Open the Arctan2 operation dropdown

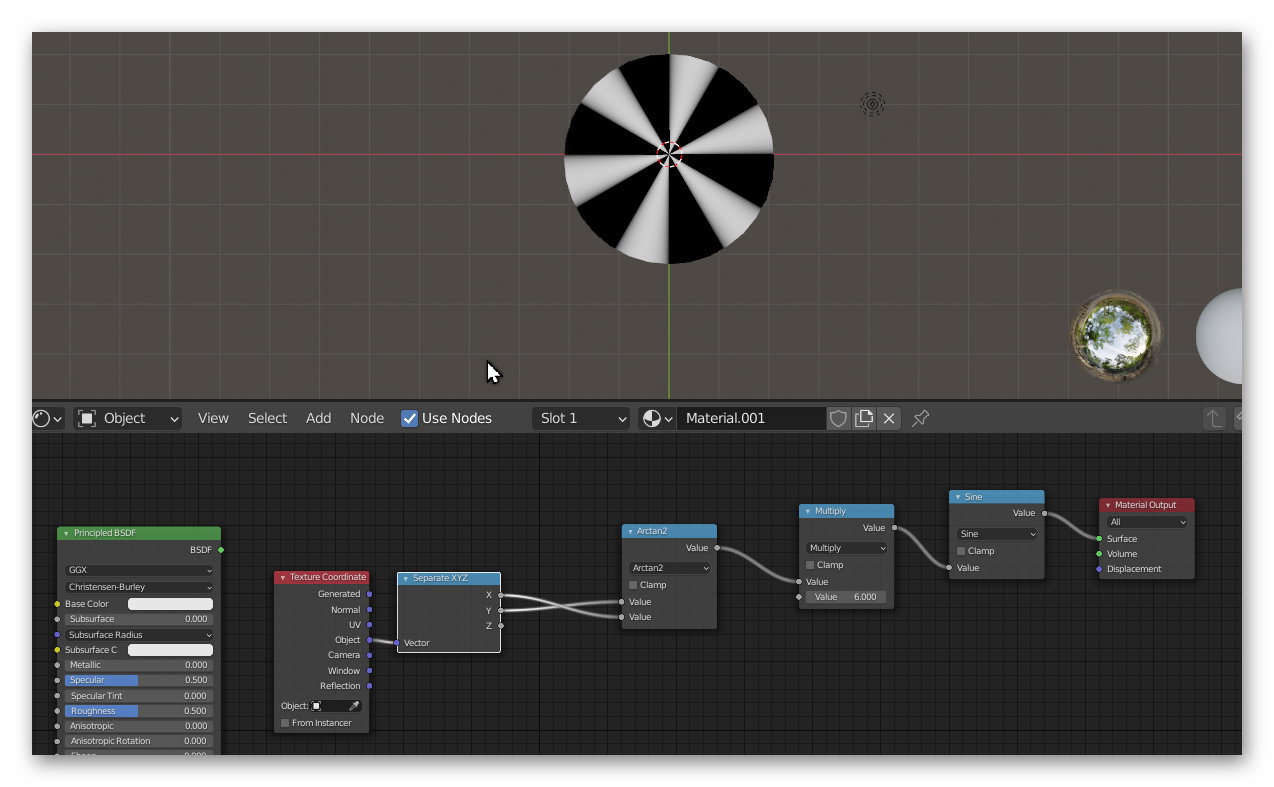(x=669, y=568)
